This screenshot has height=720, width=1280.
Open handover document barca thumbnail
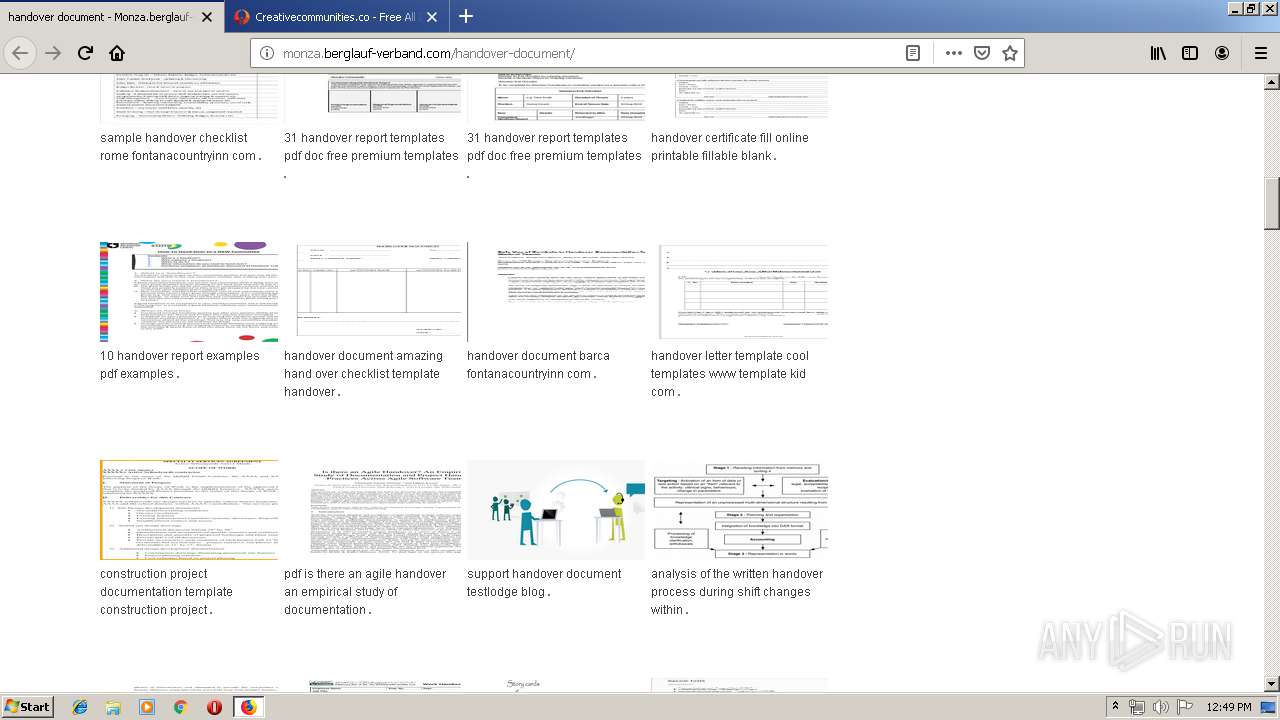(x=556, y=291)
